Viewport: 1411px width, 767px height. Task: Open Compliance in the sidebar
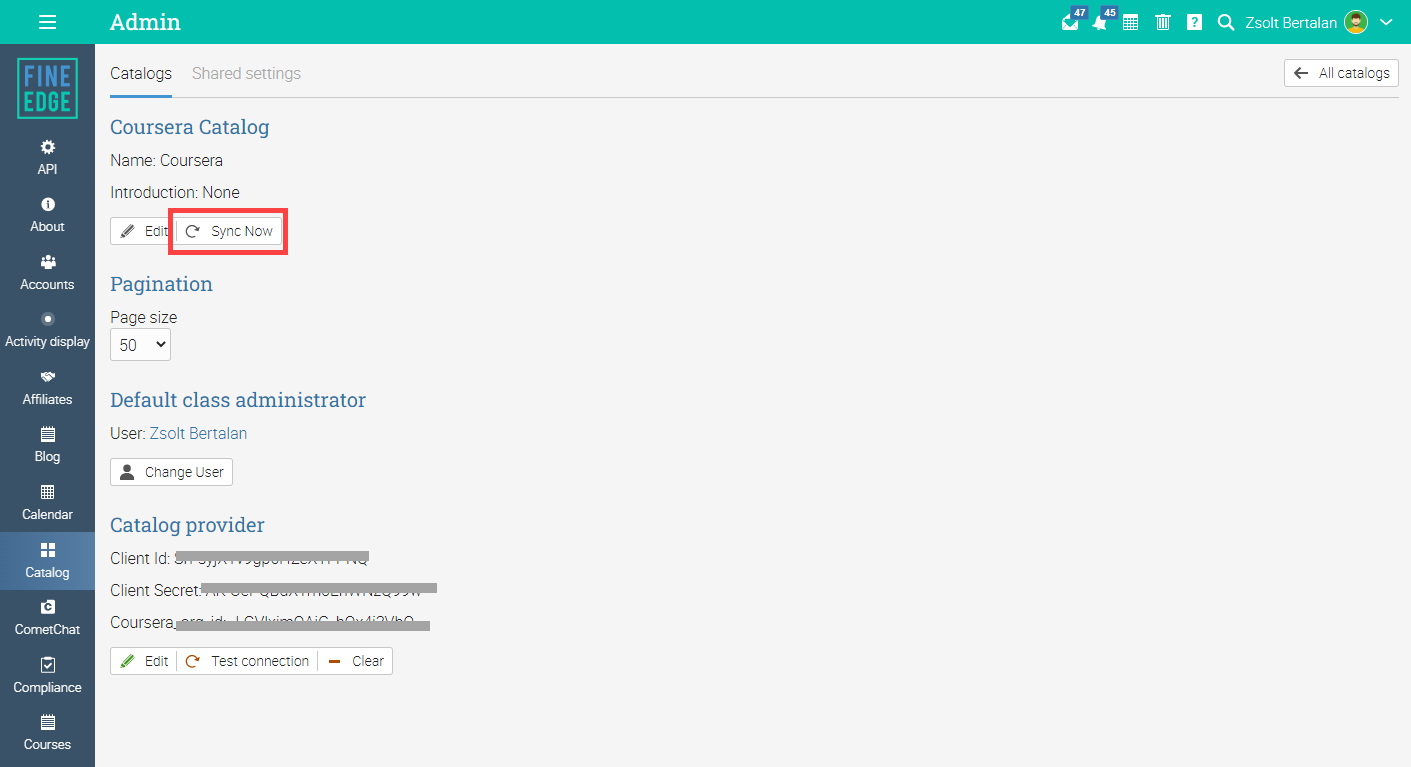pyautogui.click(x=47, y=675)
